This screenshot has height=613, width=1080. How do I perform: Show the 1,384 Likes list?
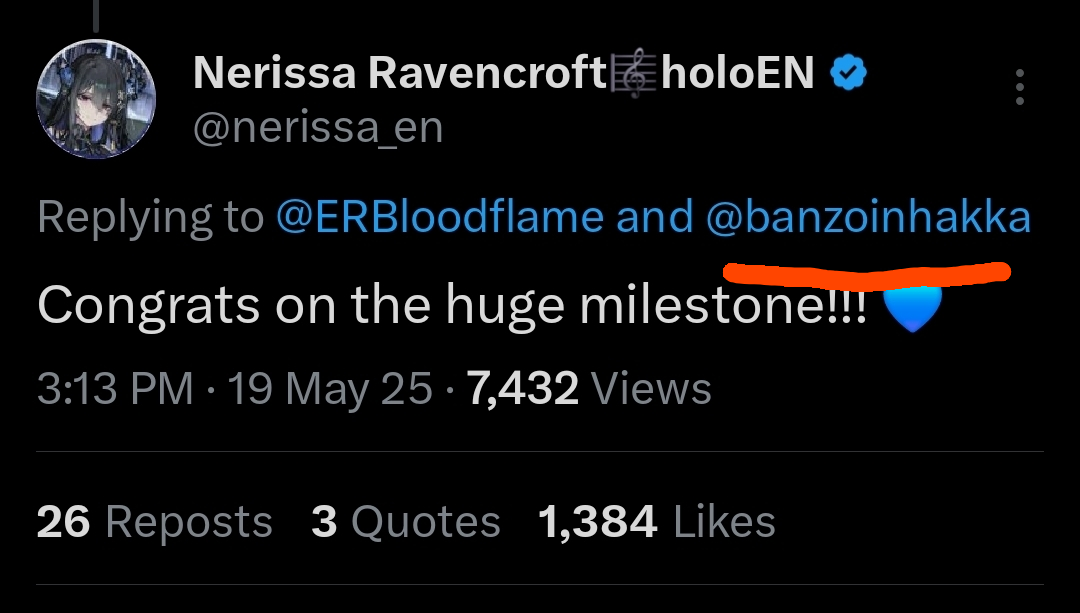coord(656,522)
